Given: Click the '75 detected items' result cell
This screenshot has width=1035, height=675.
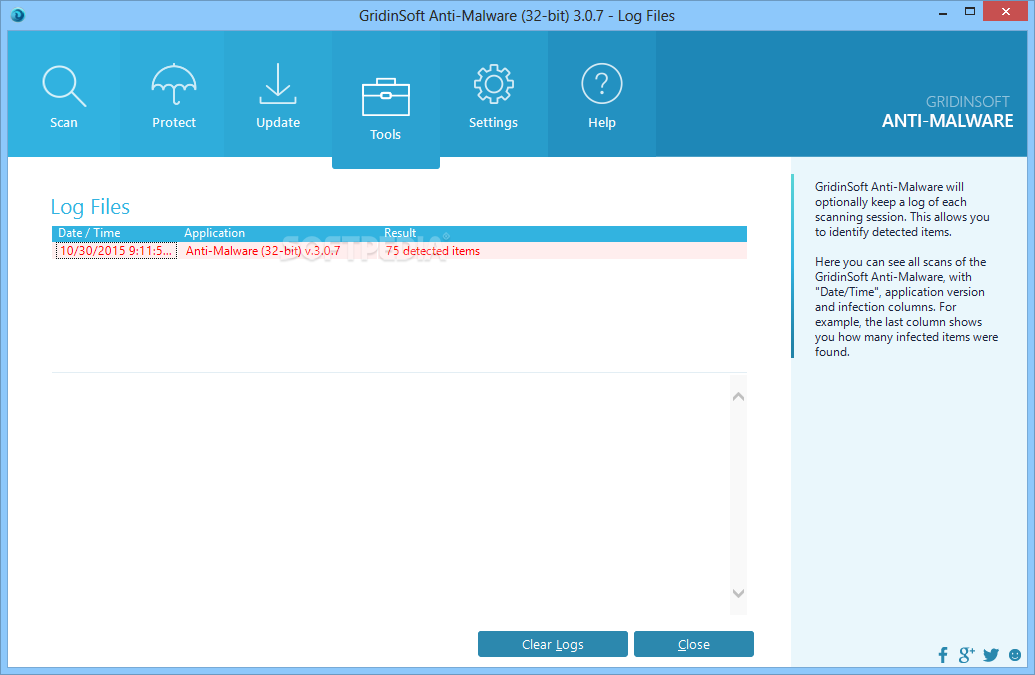Looking at the screenshot, I should 432,251.
